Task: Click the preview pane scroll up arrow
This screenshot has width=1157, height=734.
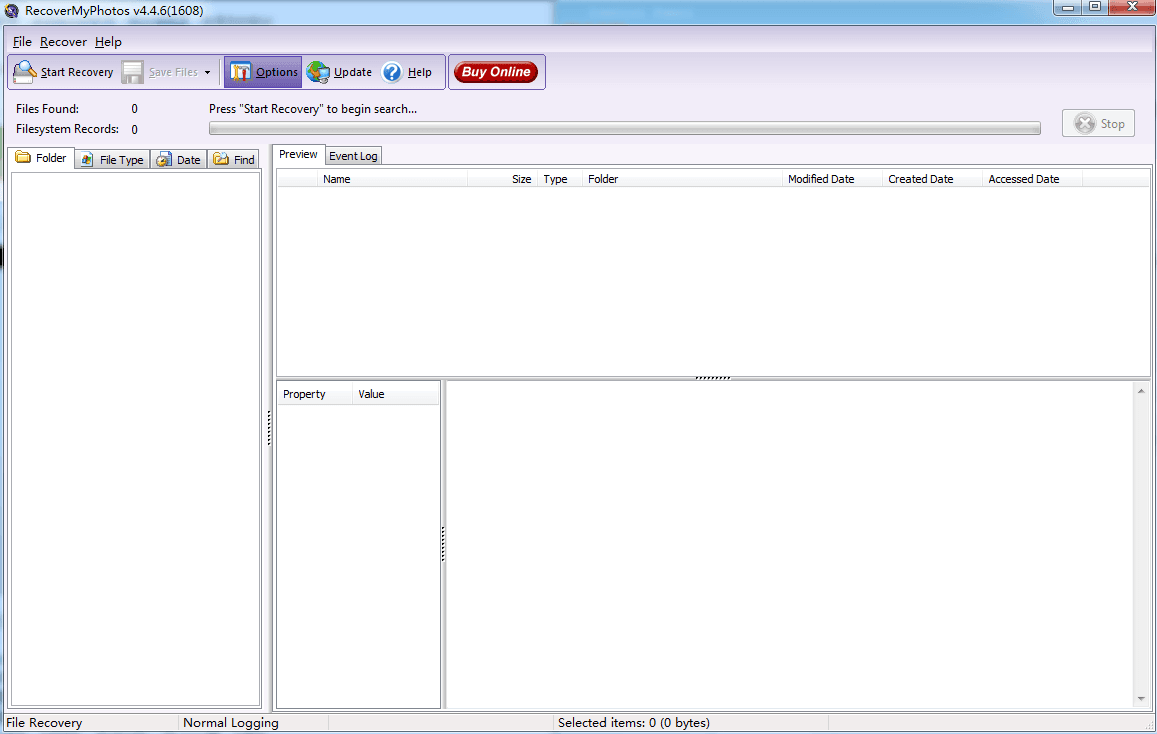Action: tap(1142, 391)
